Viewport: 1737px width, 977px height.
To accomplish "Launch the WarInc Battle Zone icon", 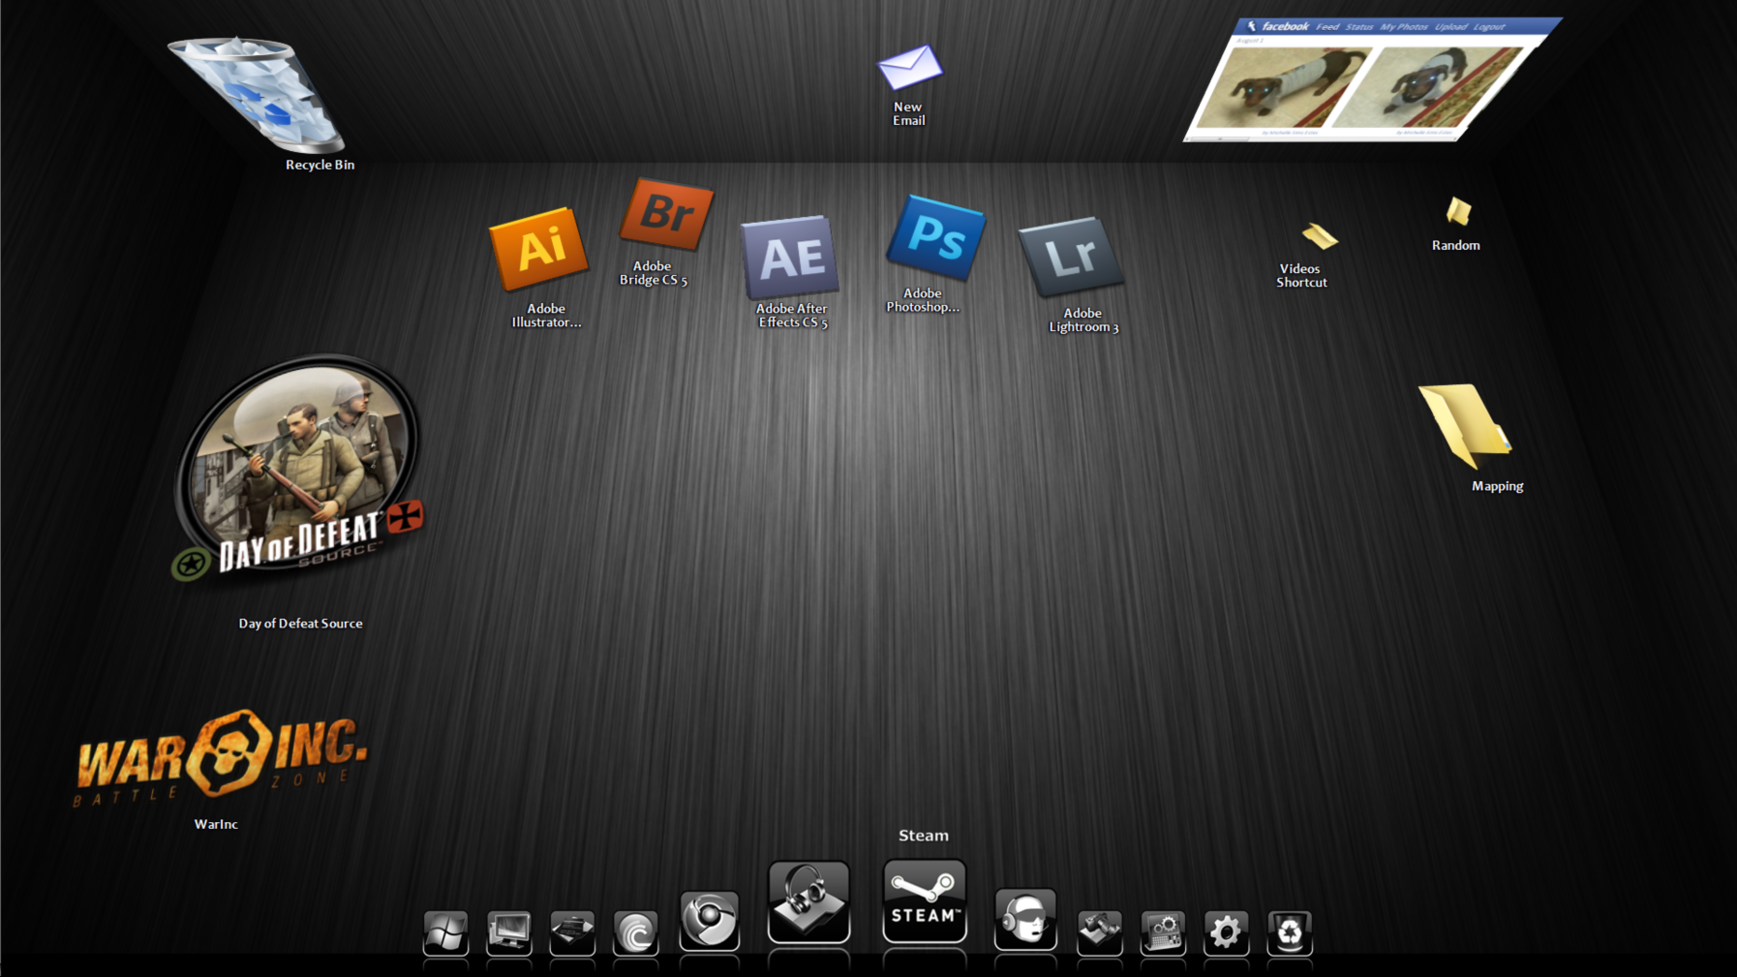I will coord(220,758).
